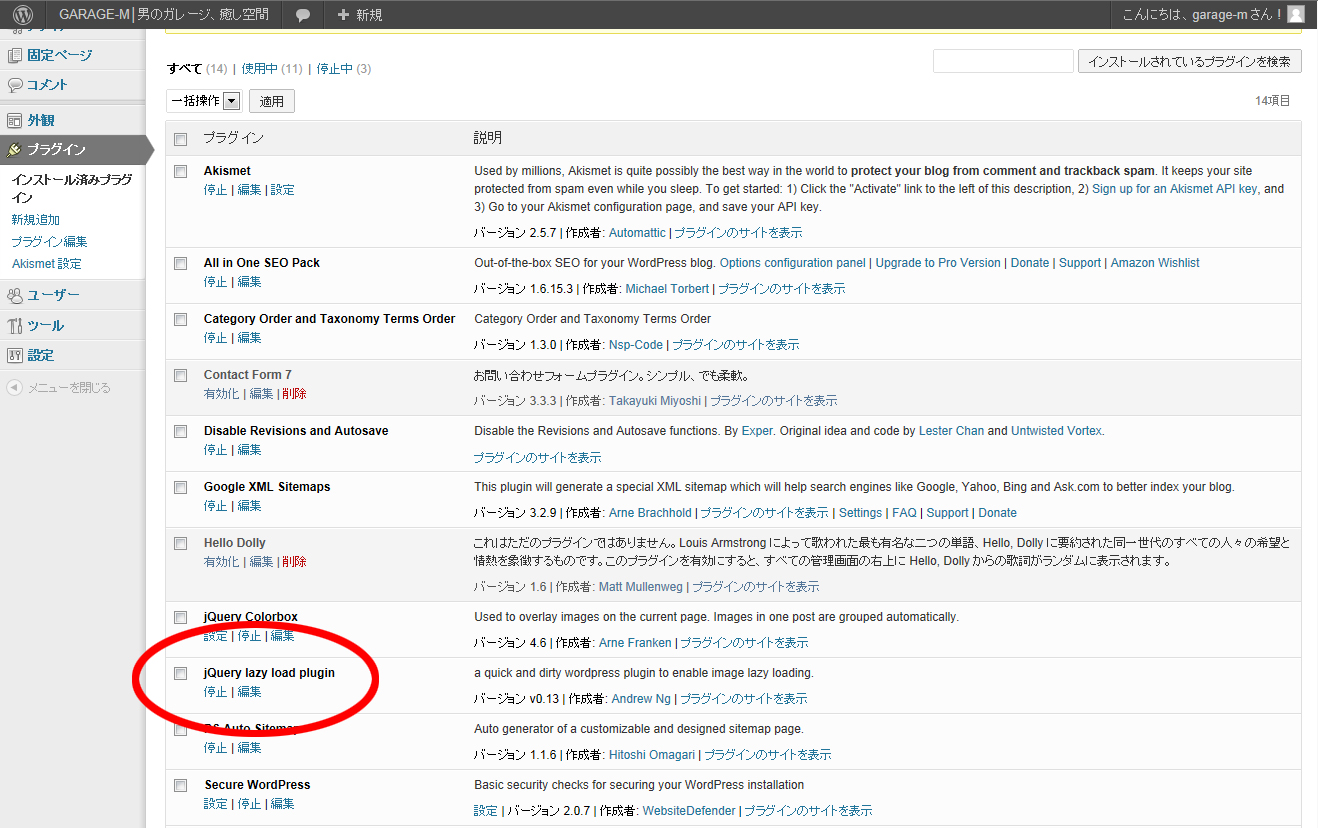The image size is (1318, 828).
Task: Click the 適用 apply button
Action: point(272,101)
